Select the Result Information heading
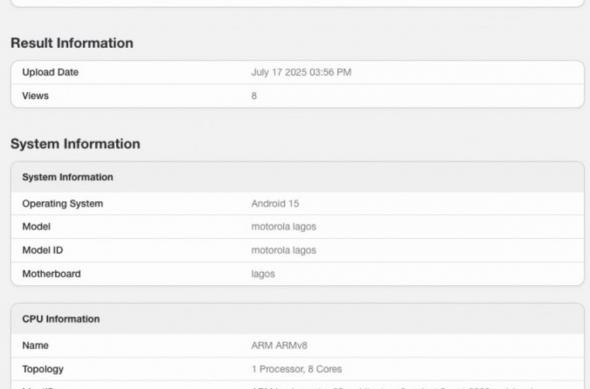Viewport: 590px width, 389px height. [x=72, y=43]
